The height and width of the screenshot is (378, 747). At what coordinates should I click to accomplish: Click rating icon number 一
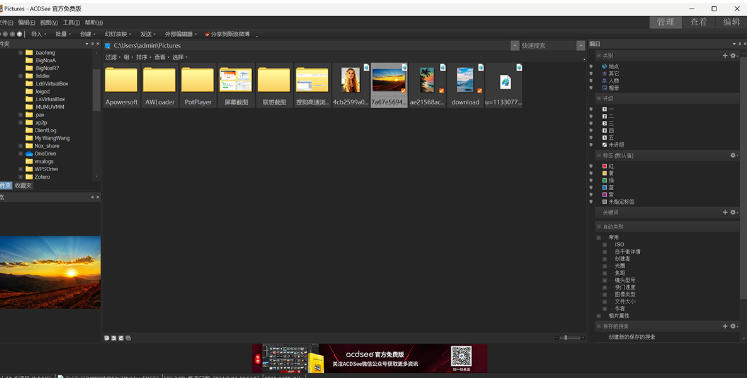pos(605,109)
